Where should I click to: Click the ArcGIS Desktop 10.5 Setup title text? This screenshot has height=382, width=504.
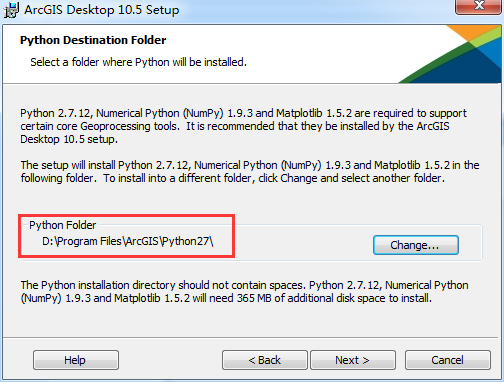pyautogui.click(x=102, y=10)
